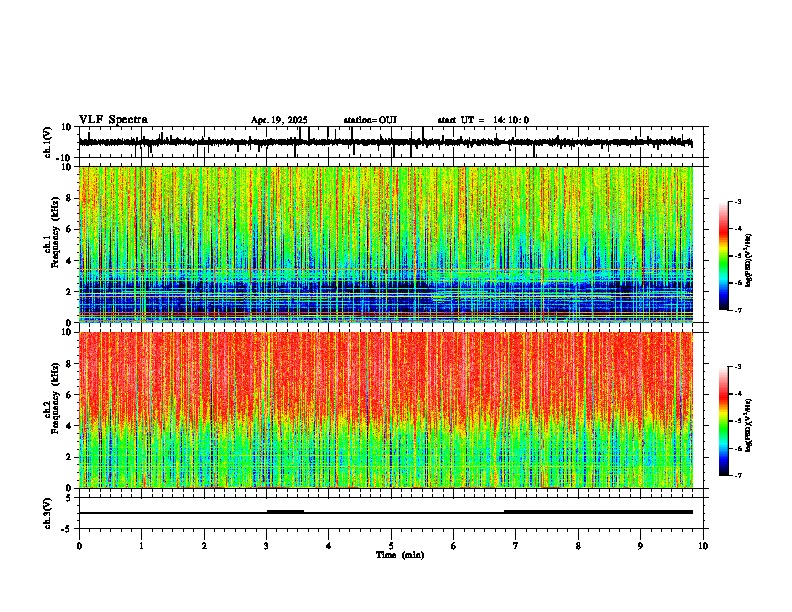The width and height of the screenshot is (792, 612).
Task: Click the "10" tick of the ch.1(V) waveform axis
Action: tap(67, 127)
